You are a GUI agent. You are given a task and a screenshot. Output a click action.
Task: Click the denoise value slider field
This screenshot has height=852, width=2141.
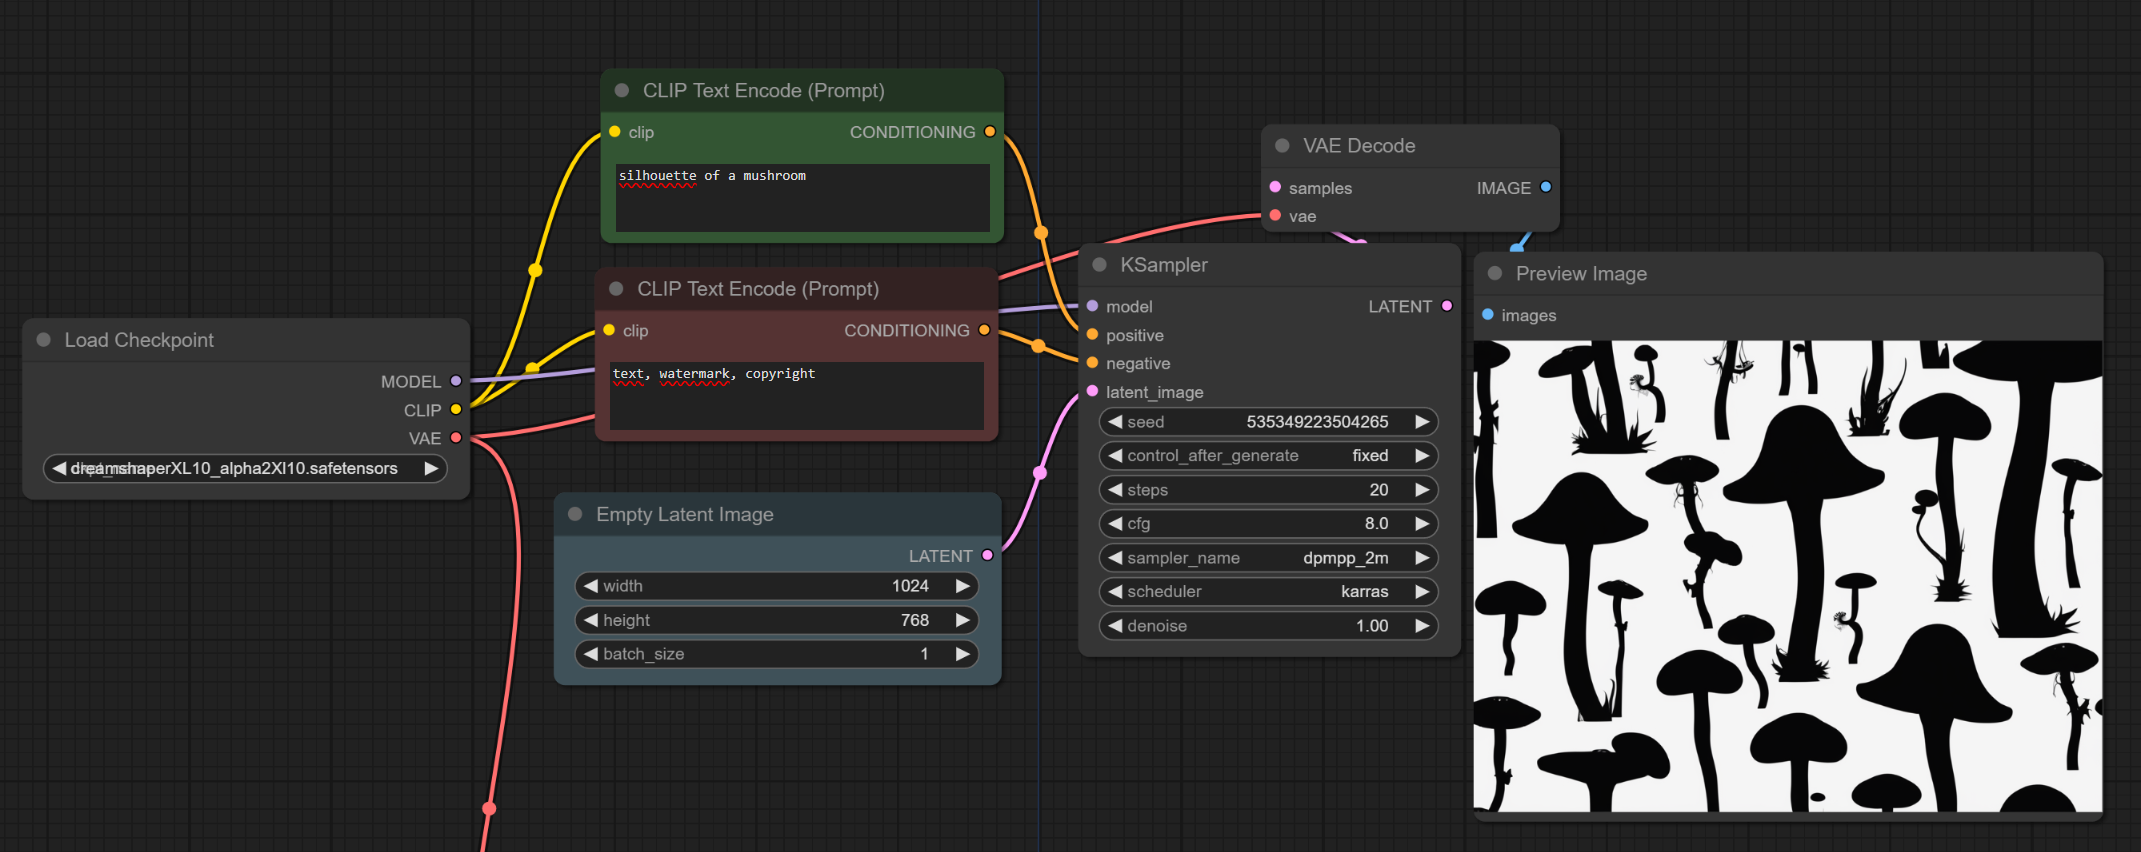pyautogui.click(x=1267, y=626)
